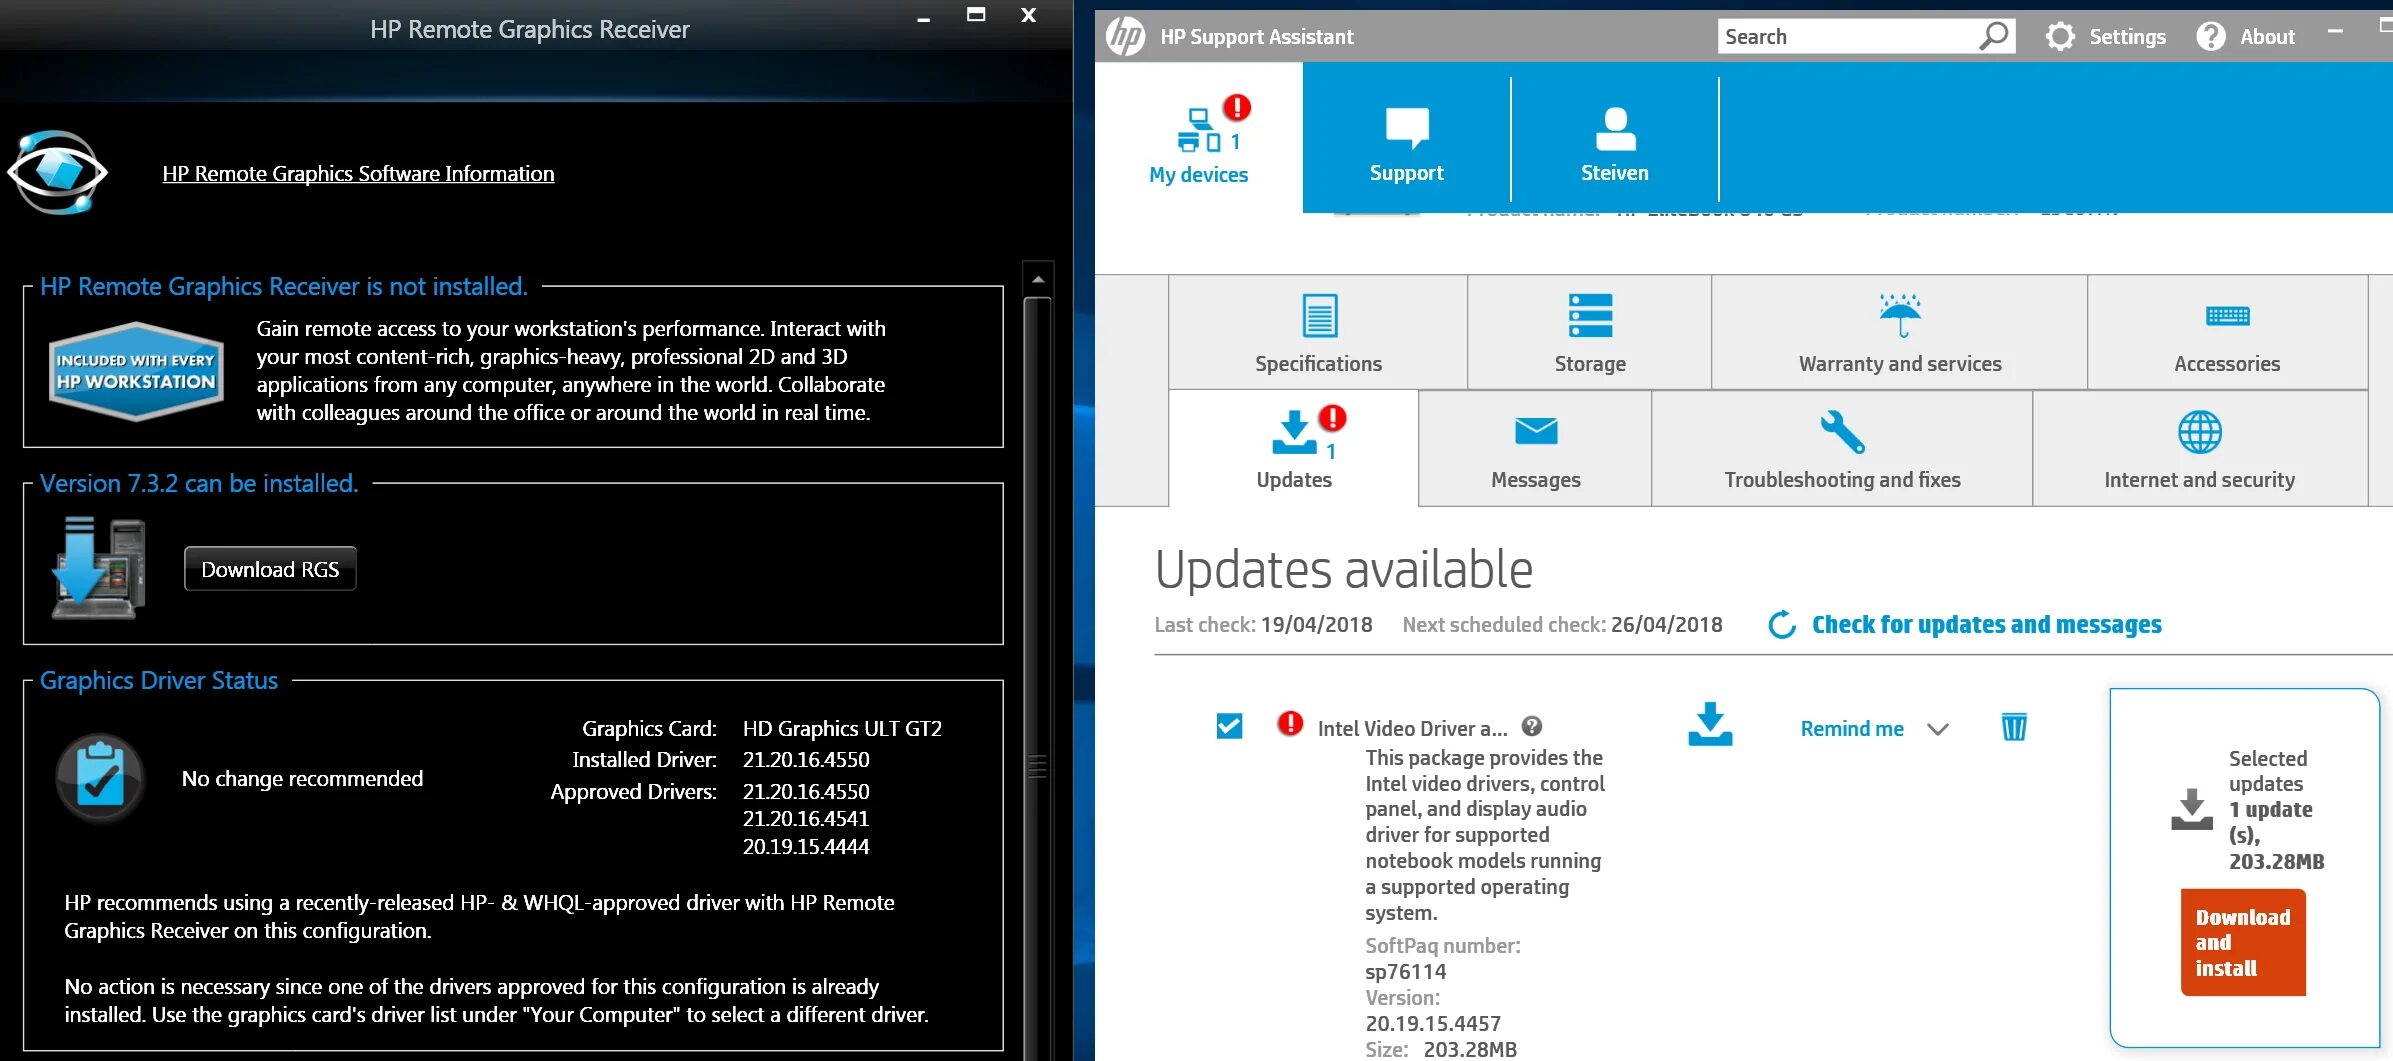
Task: Click the My devices alert badge
Action: click(1238, 107)
